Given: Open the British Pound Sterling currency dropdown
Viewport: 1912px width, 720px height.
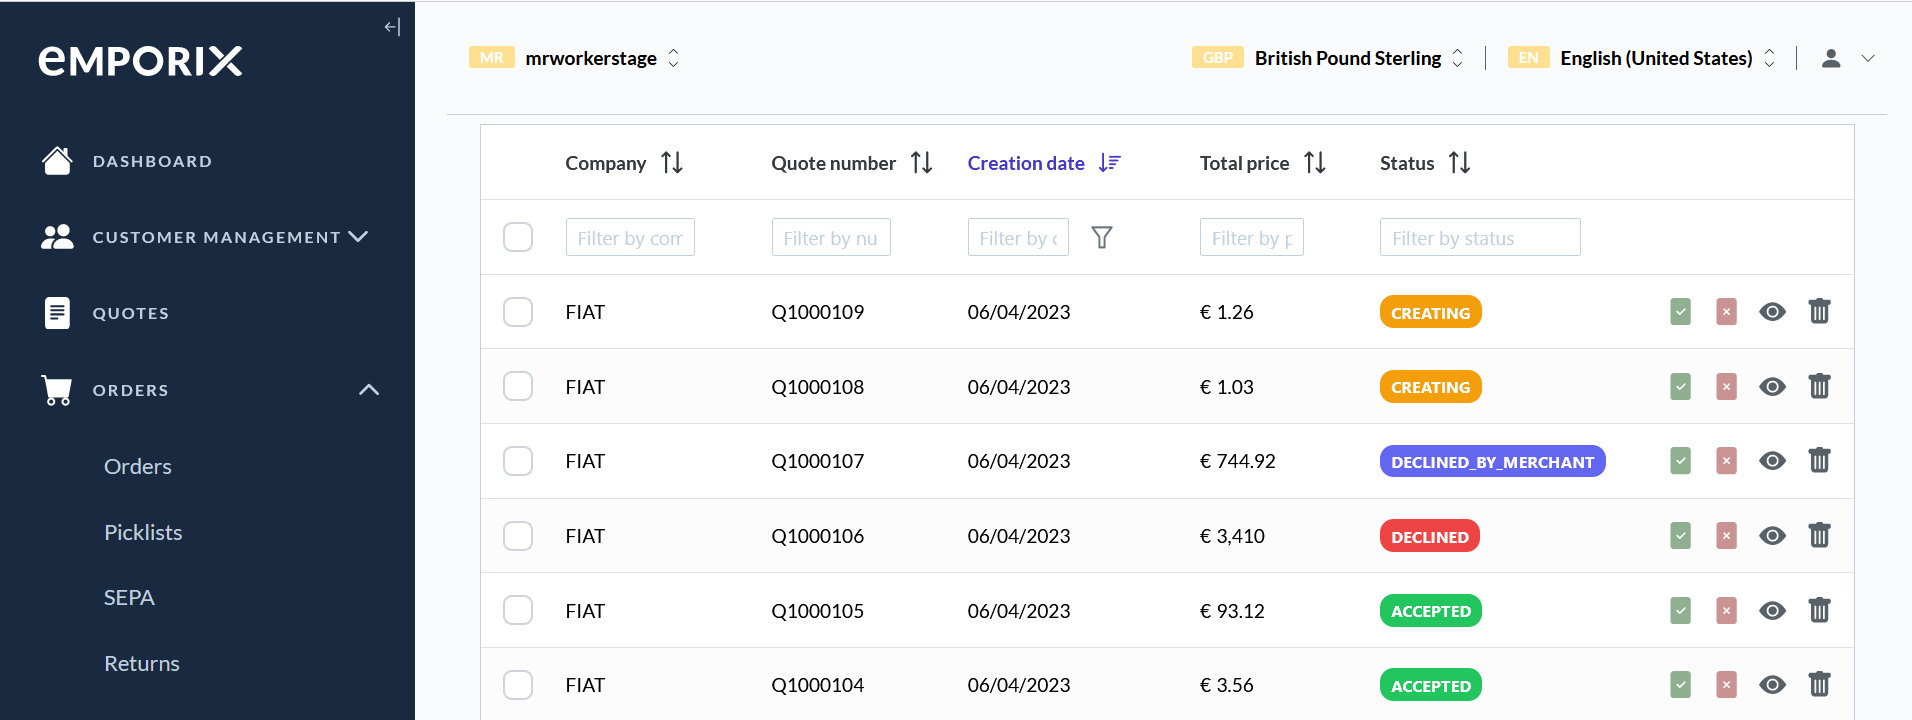Looking at the screenshot, I should 1347,59.
